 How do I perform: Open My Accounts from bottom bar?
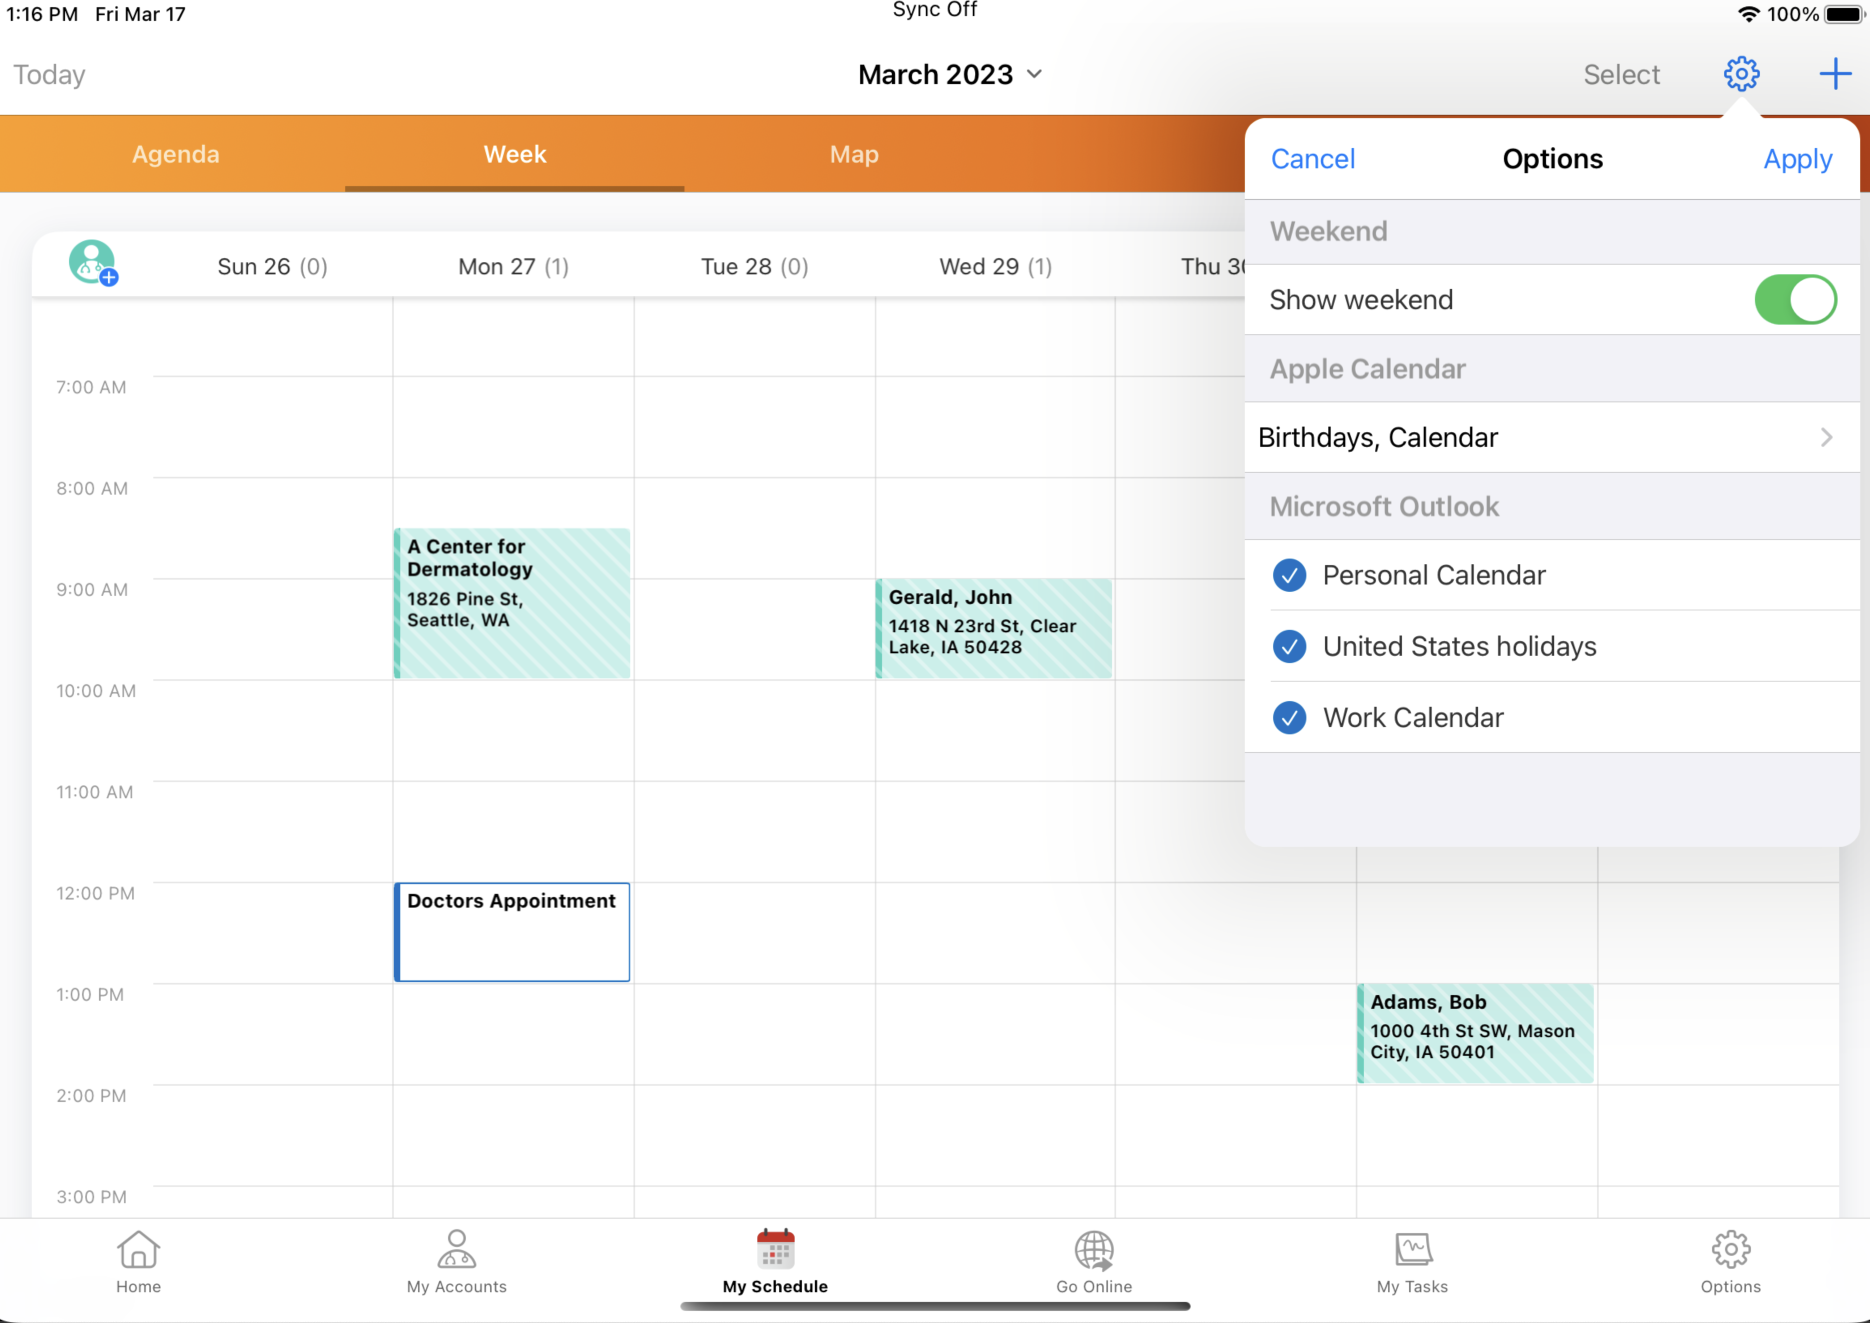tap(456, 1262)
